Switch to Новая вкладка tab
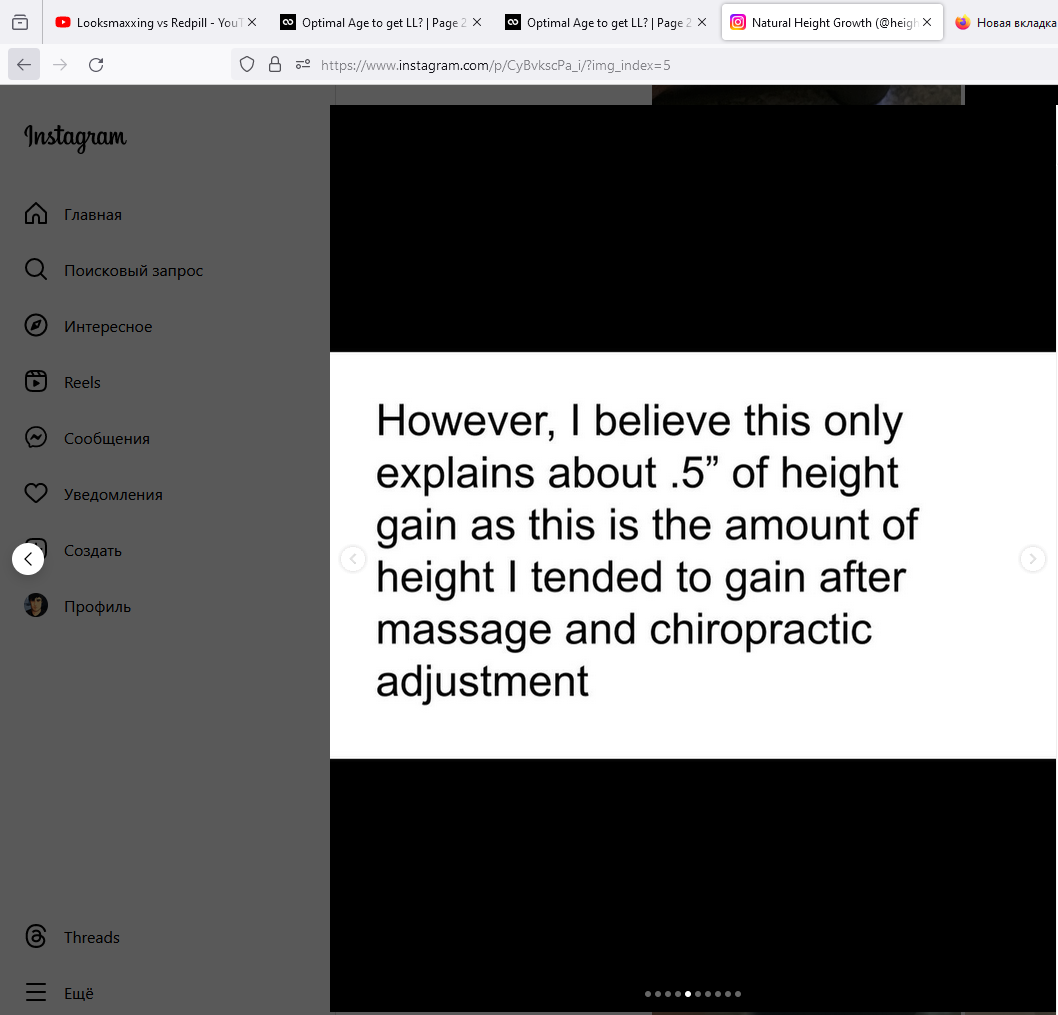This screenshot has height=1015, width=1058. click(x=1005, y=22)
